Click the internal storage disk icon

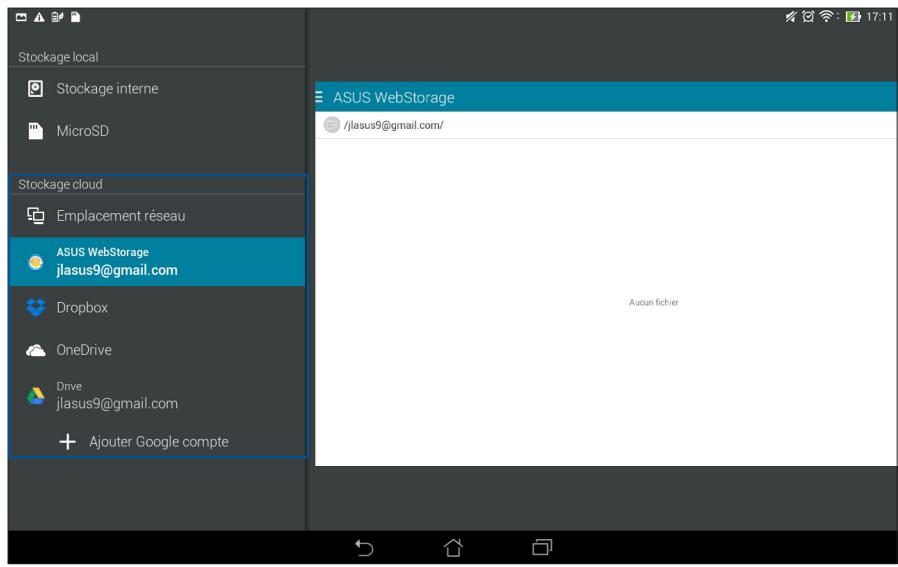pyautogui.click(x=36, y=89)
